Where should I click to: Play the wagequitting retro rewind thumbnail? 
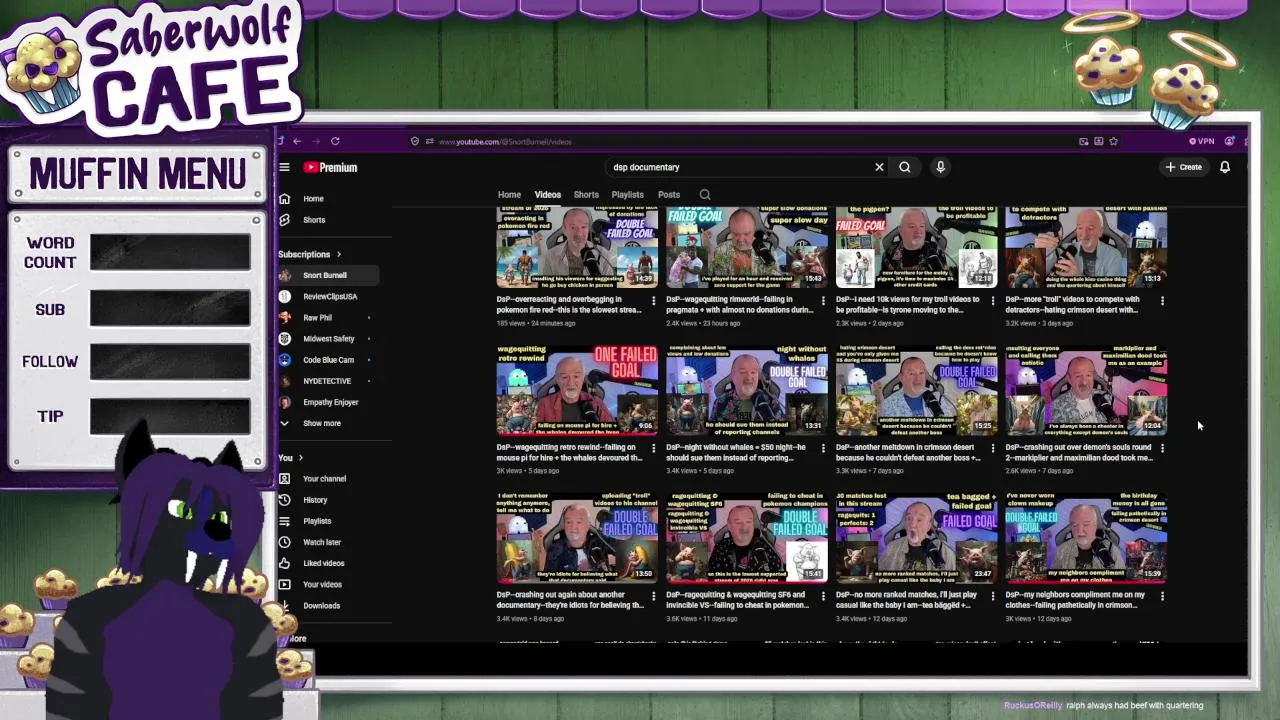coord(577,390)
